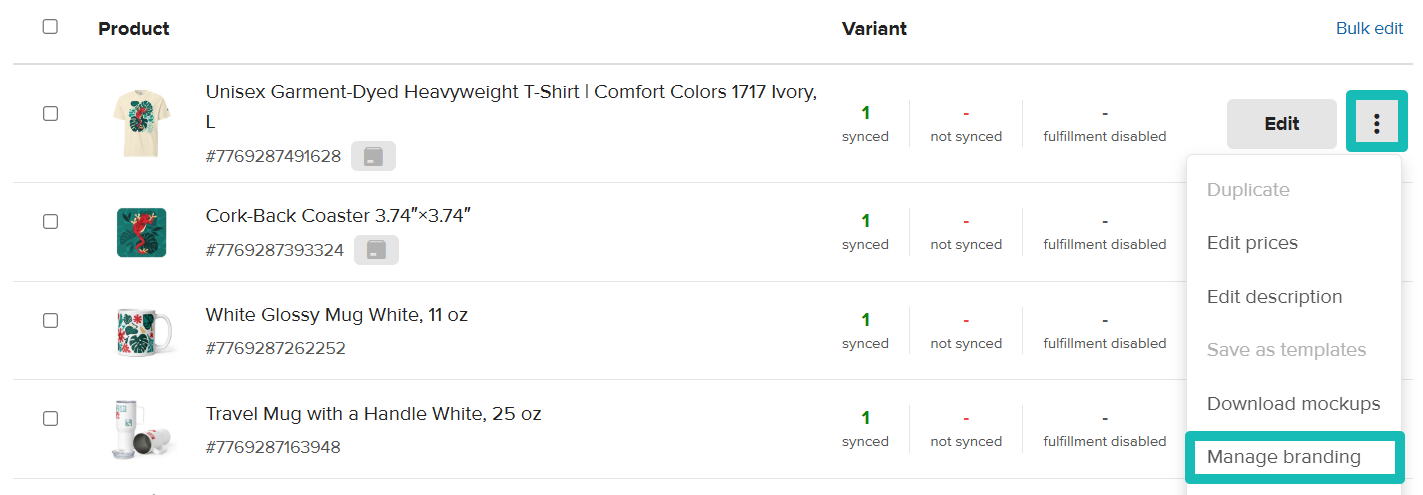Viewport: 1423px width, 495px height.
Task: Open the White Glossy Mug thumbnail
Action: click(141, 331)
